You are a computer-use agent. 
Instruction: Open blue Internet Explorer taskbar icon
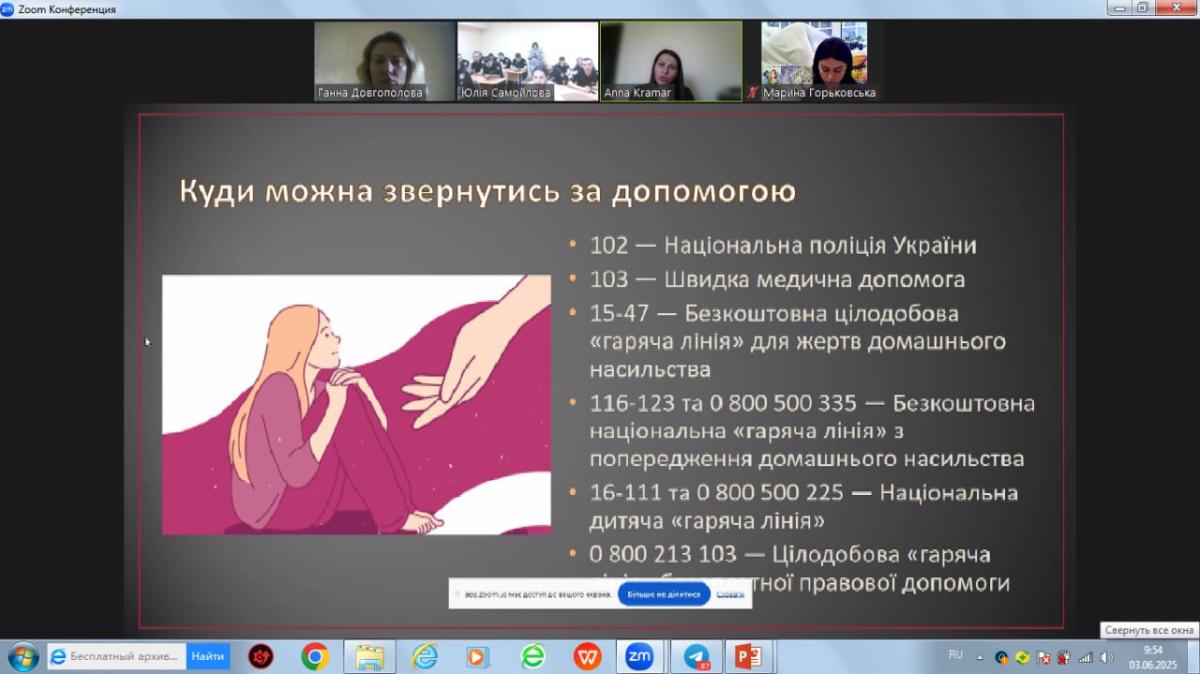tap(424, 656)
